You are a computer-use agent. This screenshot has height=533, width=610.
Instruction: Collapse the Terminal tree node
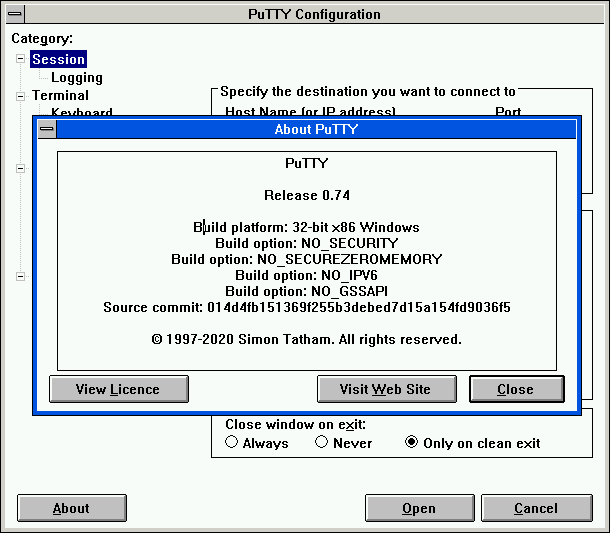point(20,96)
